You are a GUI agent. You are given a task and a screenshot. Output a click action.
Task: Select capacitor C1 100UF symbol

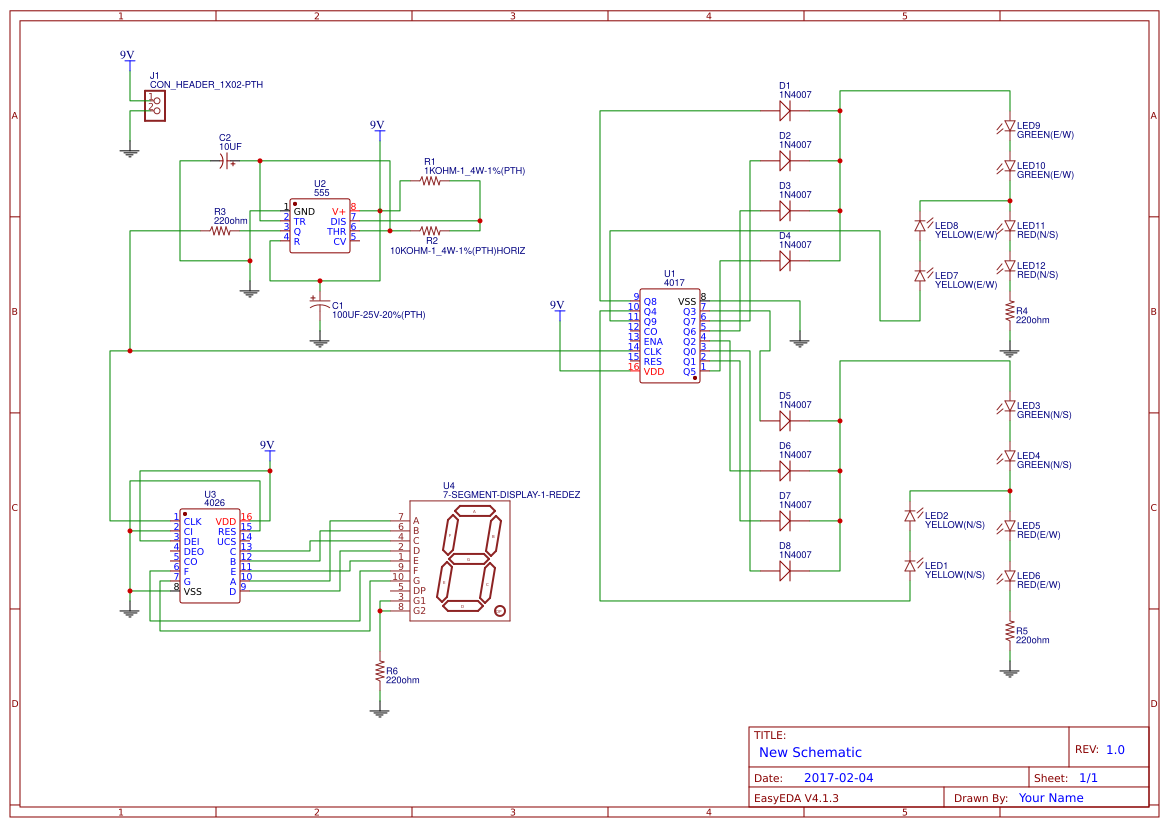(x=318, y=305)
